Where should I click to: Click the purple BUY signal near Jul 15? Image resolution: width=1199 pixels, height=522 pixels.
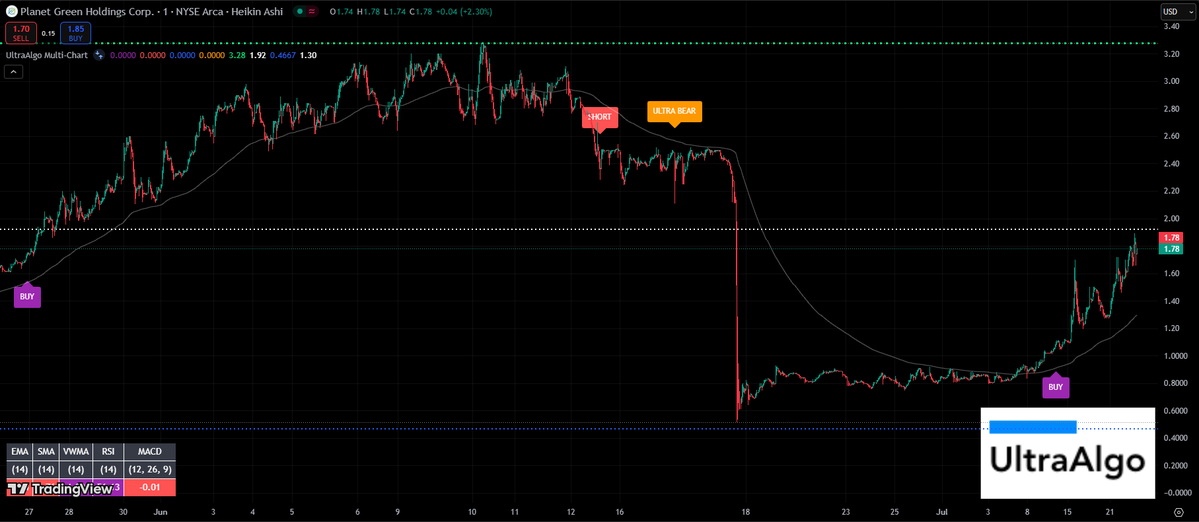pos(1055,387)
